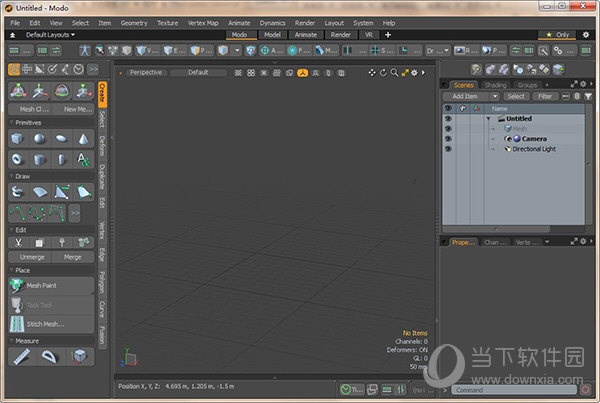Open the Default Layouts dropdown

[50, 35]
